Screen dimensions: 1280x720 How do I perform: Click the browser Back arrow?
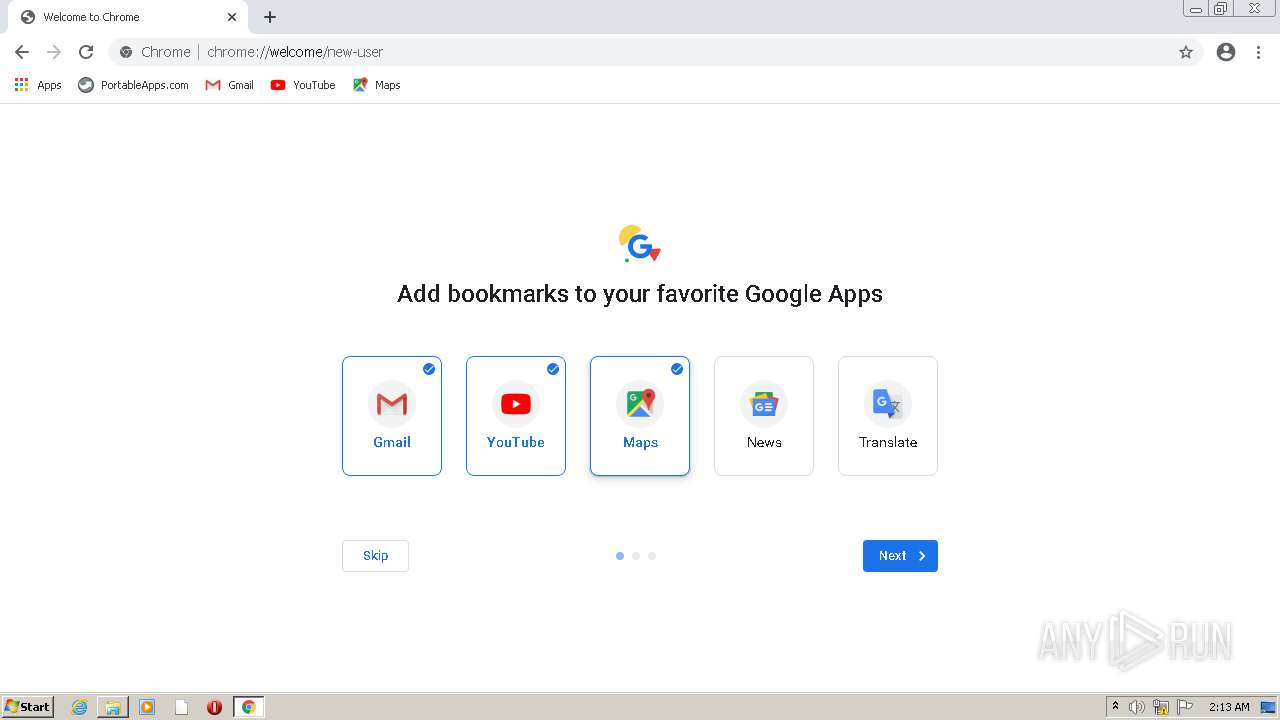point(22,52)
